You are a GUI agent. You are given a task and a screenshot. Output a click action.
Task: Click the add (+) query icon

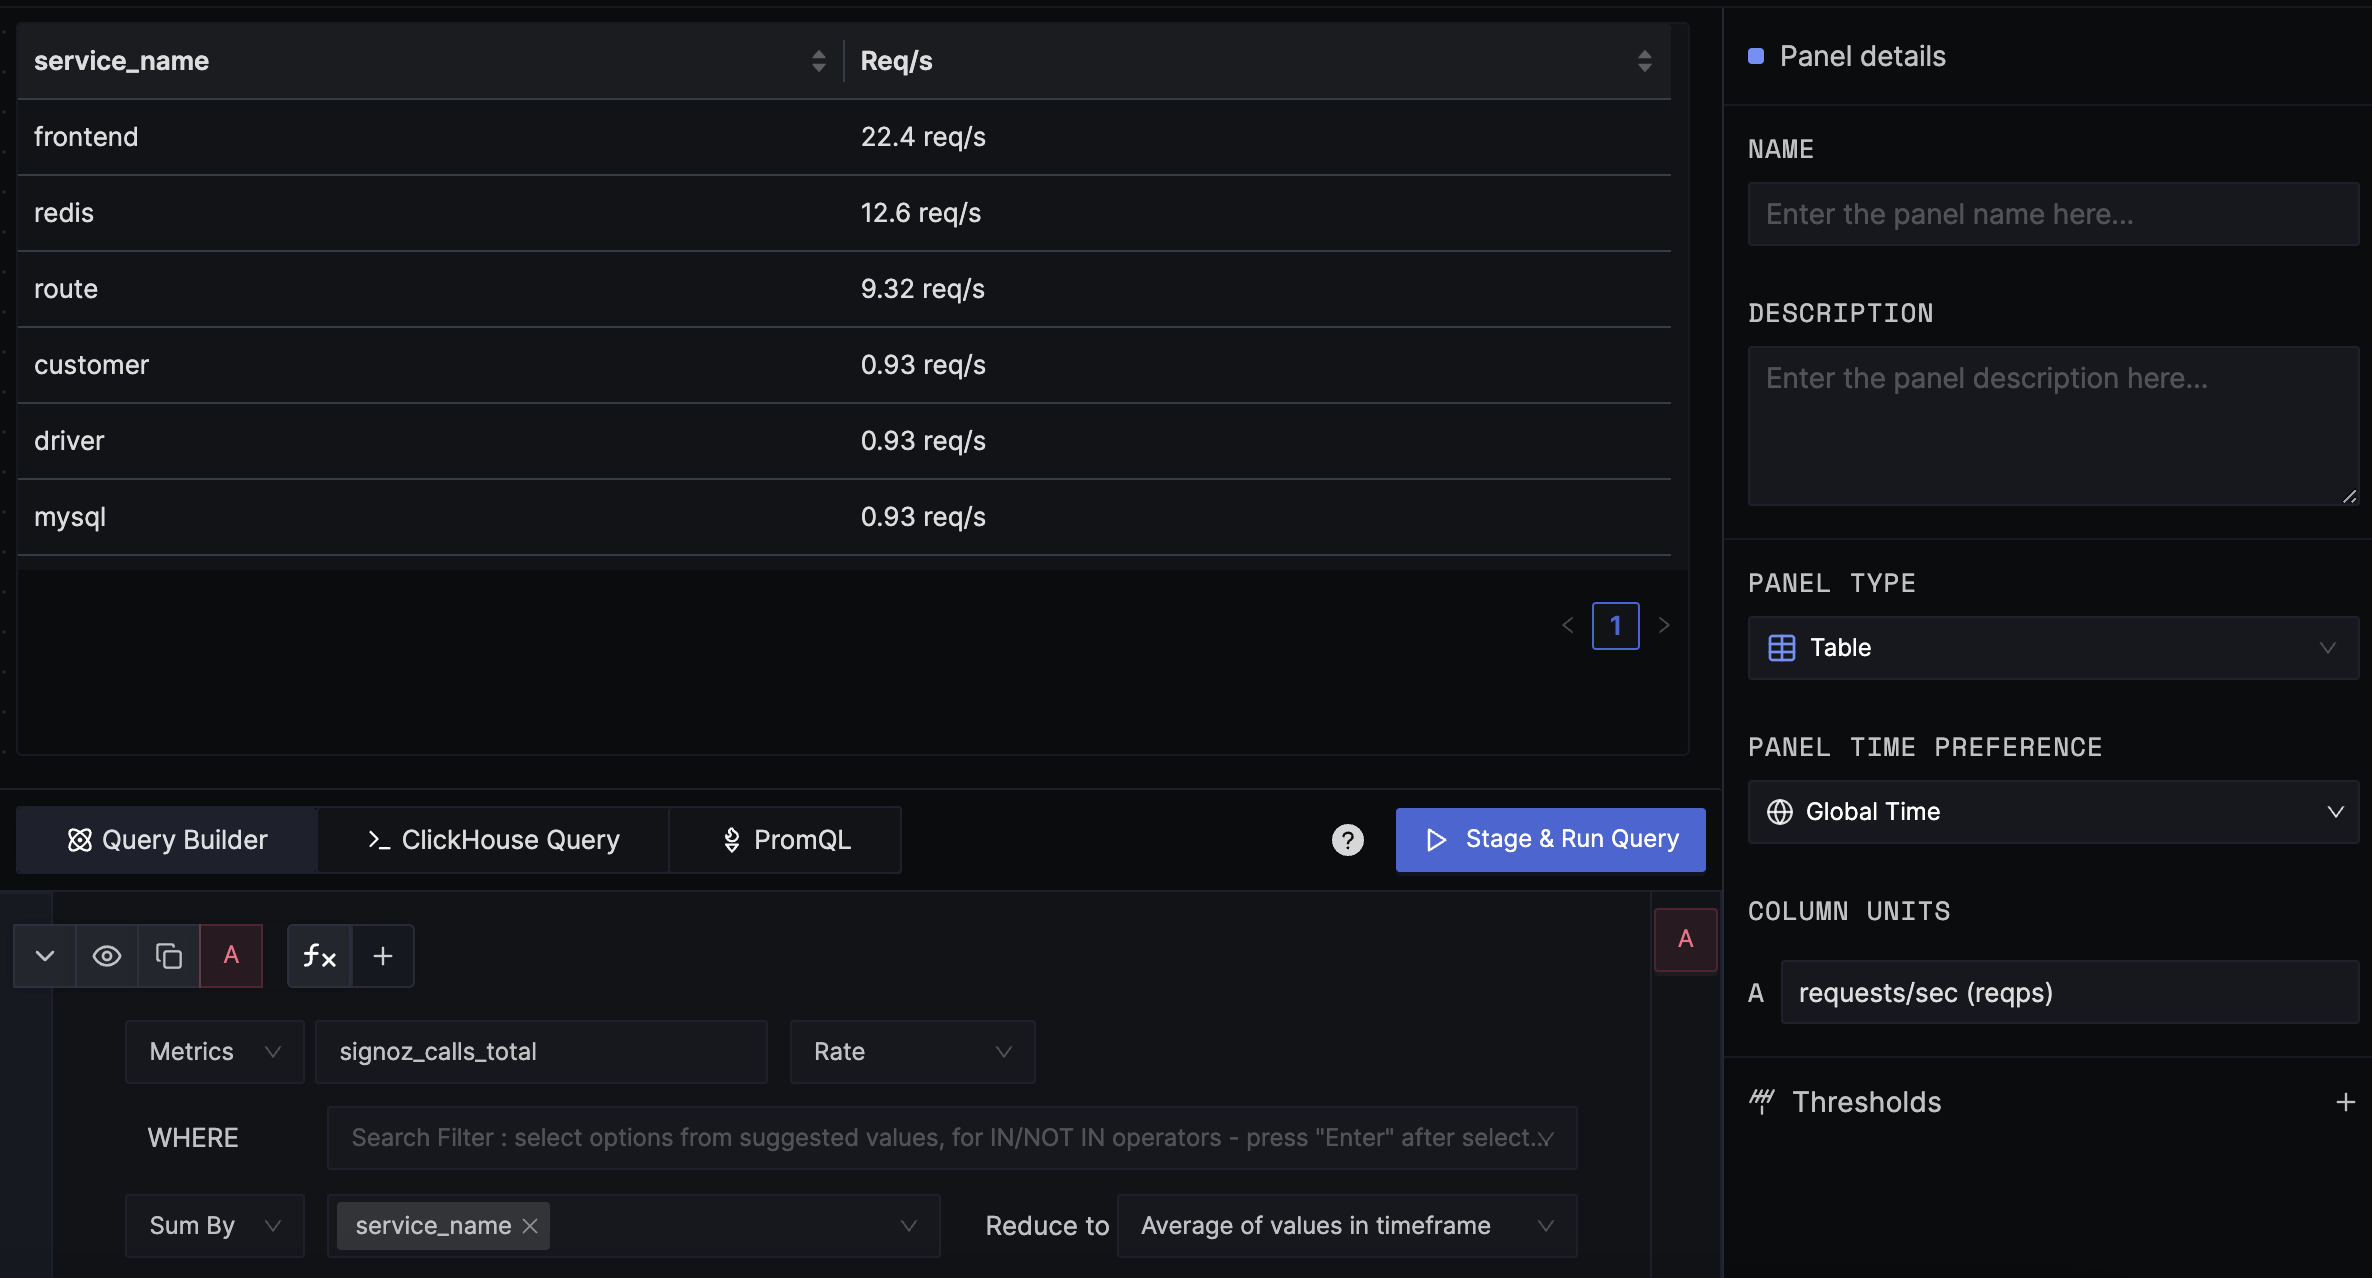[x=382, y=955]
